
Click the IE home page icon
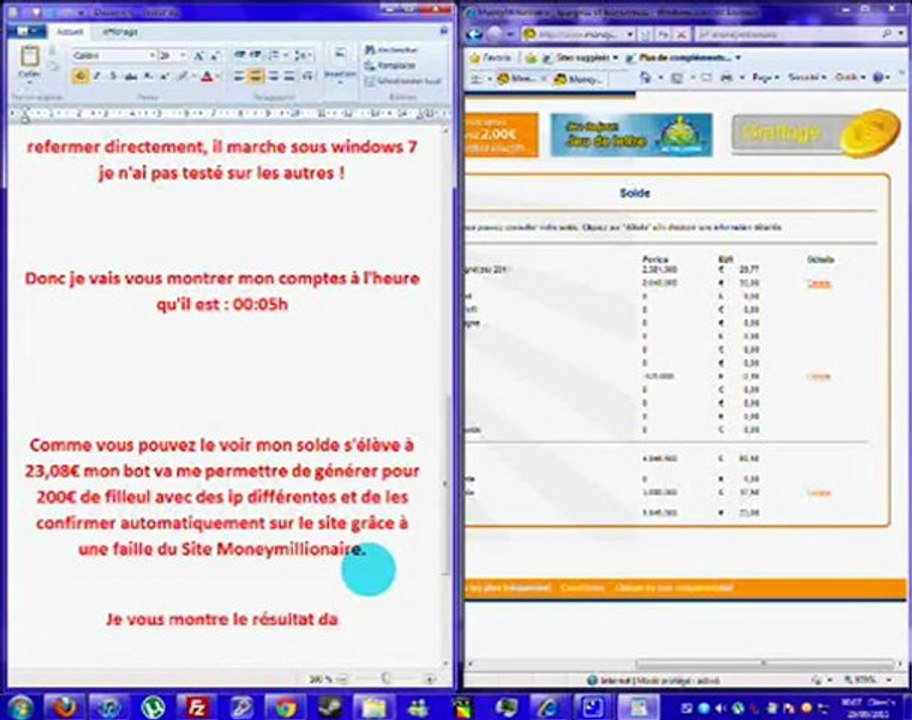tap(646, 77)
